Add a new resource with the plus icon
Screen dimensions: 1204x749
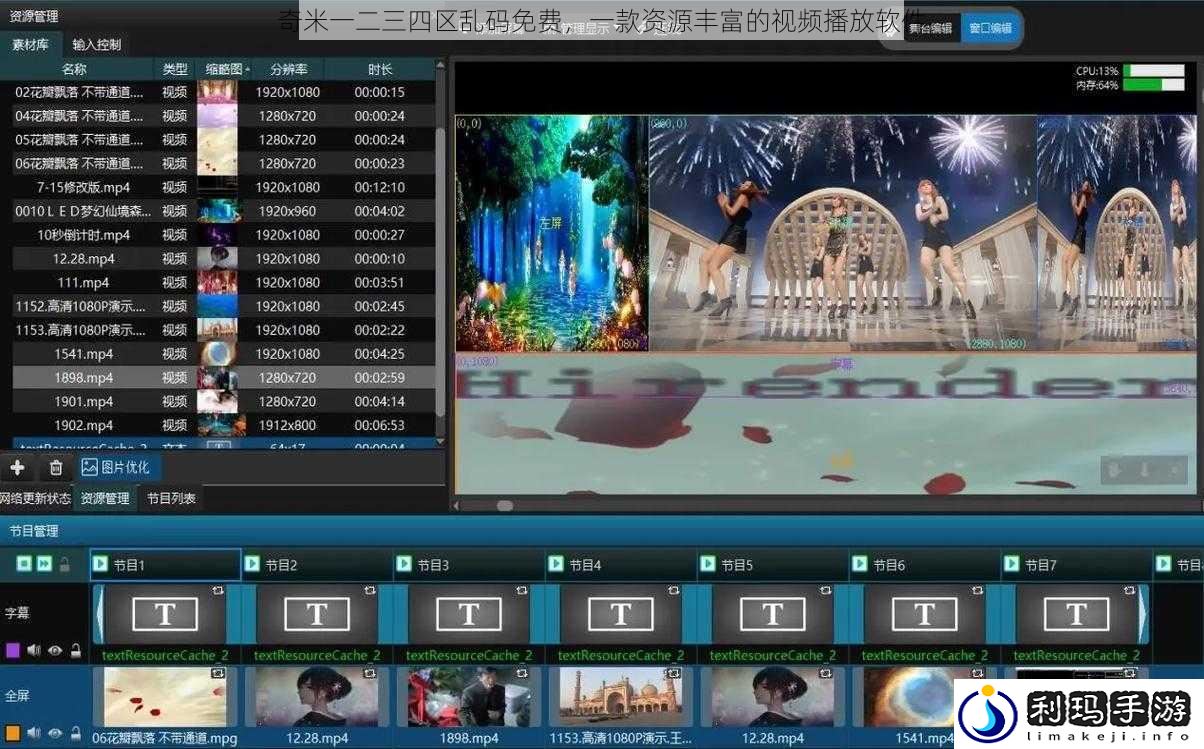point(17,467)
